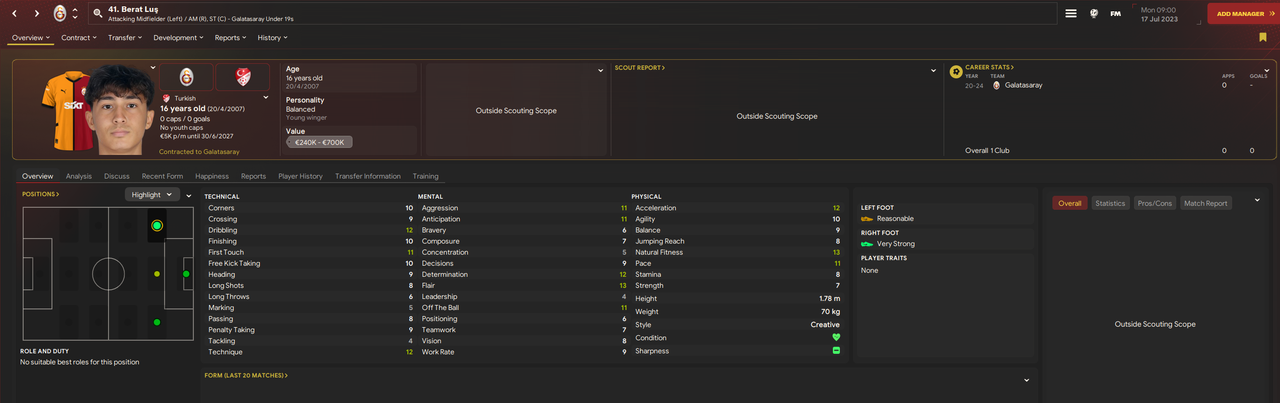Image resolution: width=1280 pixels, height=403 pixels.
Task: Click the green Sharpness icon
Action: pyautogui.click(x=836, y=351)
